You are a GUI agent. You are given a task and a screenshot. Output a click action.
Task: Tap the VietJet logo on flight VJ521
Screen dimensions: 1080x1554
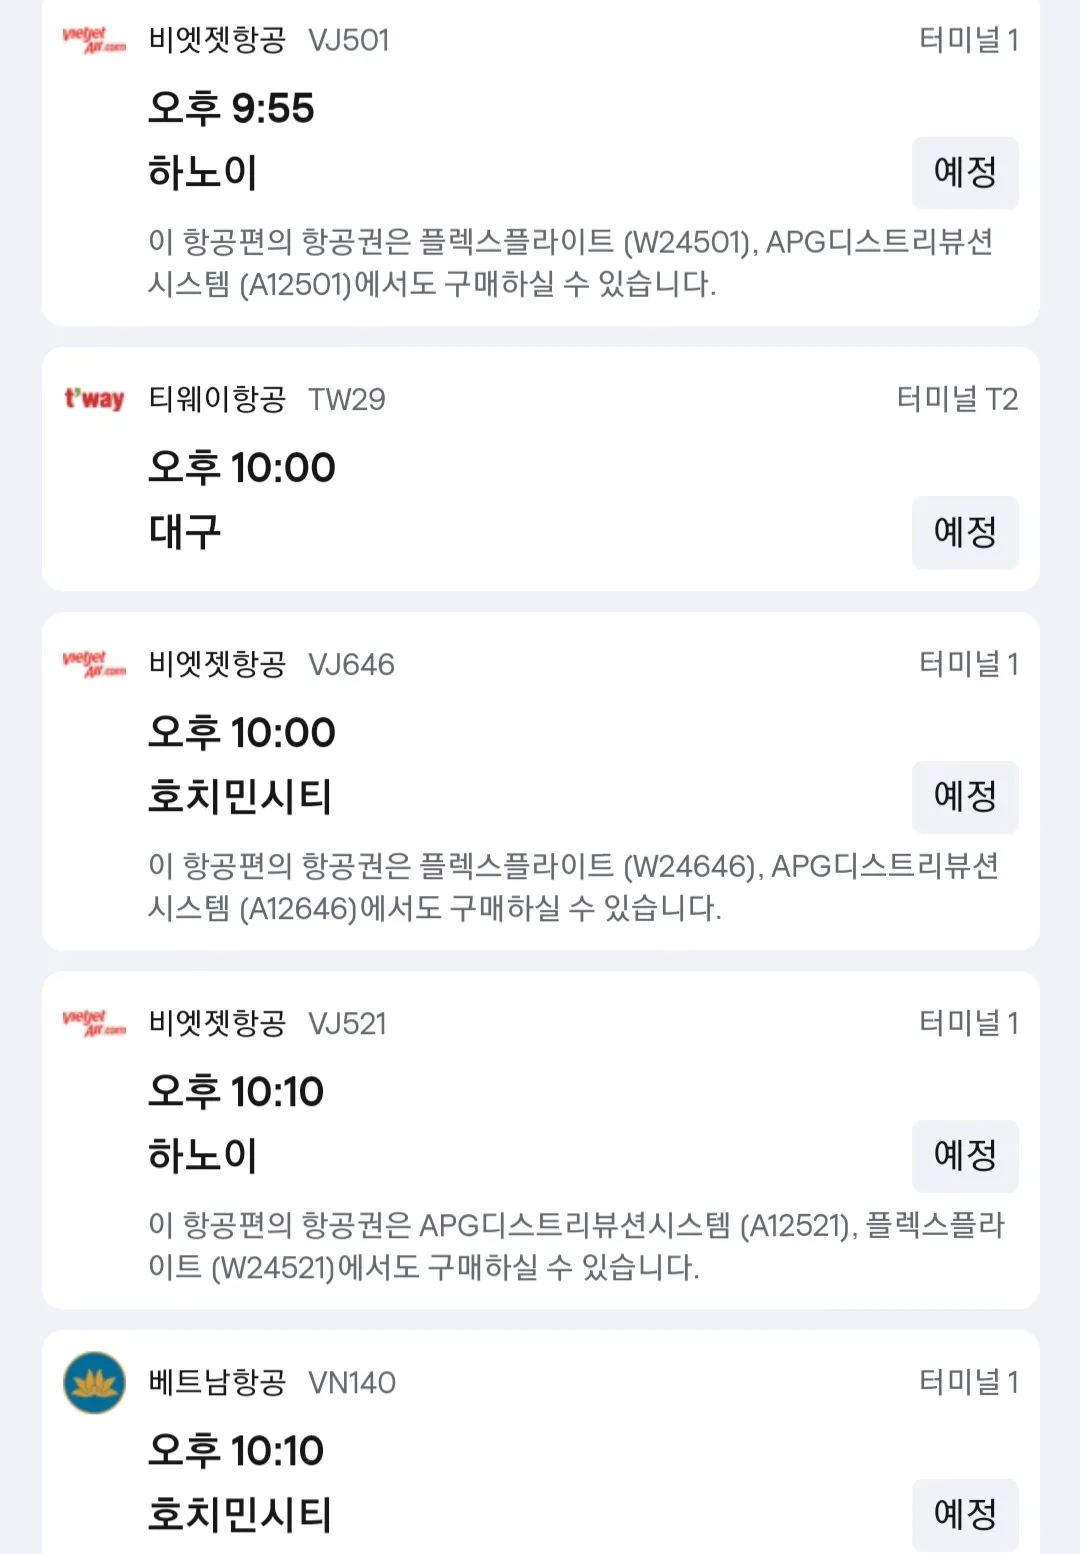[x=94, y=1023]
